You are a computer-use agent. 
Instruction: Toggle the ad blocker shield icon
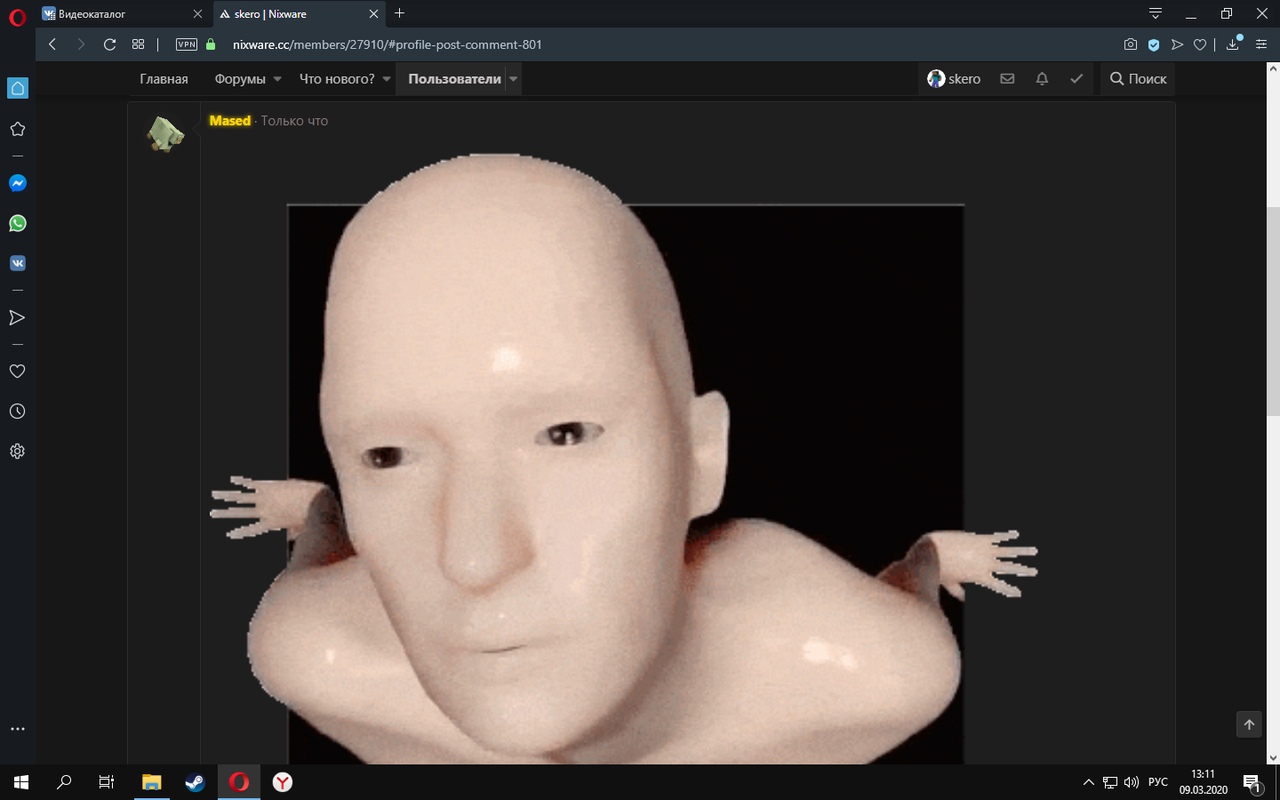(x=1153, y=45)
